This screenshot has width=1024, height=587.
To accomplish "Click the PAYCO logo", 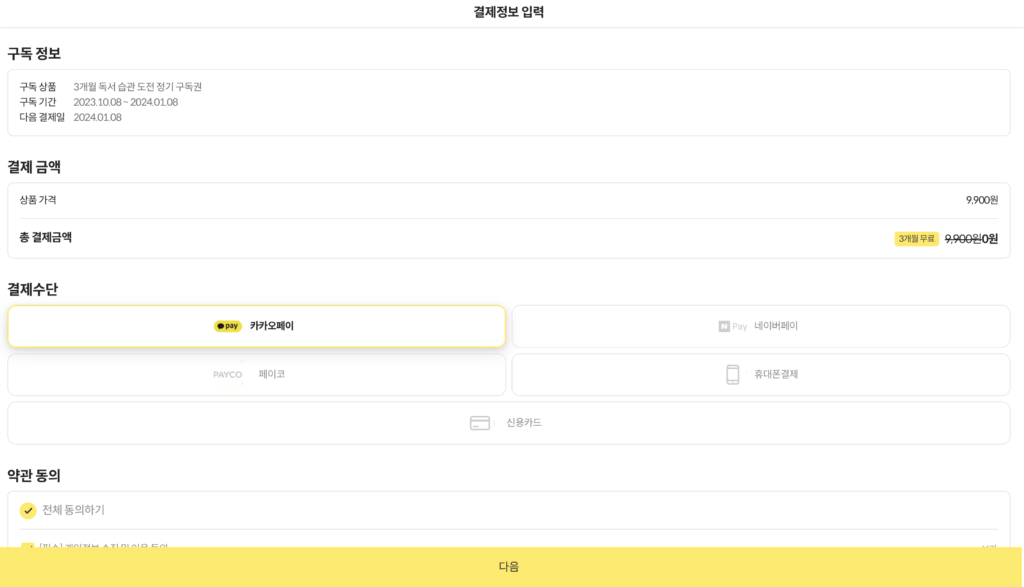I will 230,374.
